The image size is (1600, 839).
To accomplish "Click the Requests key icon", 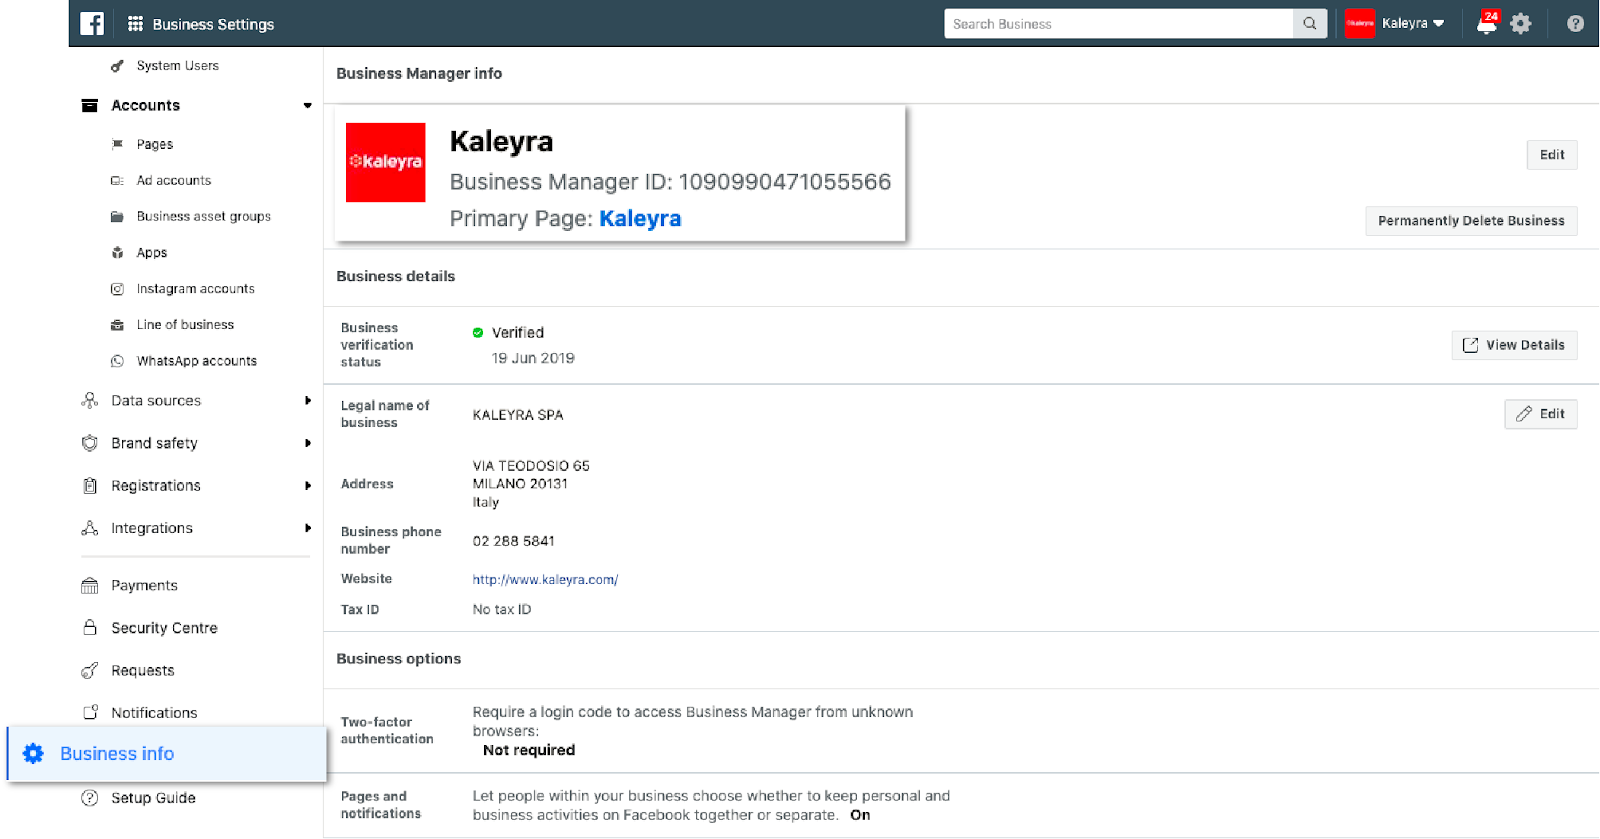I will click(90, 671).
